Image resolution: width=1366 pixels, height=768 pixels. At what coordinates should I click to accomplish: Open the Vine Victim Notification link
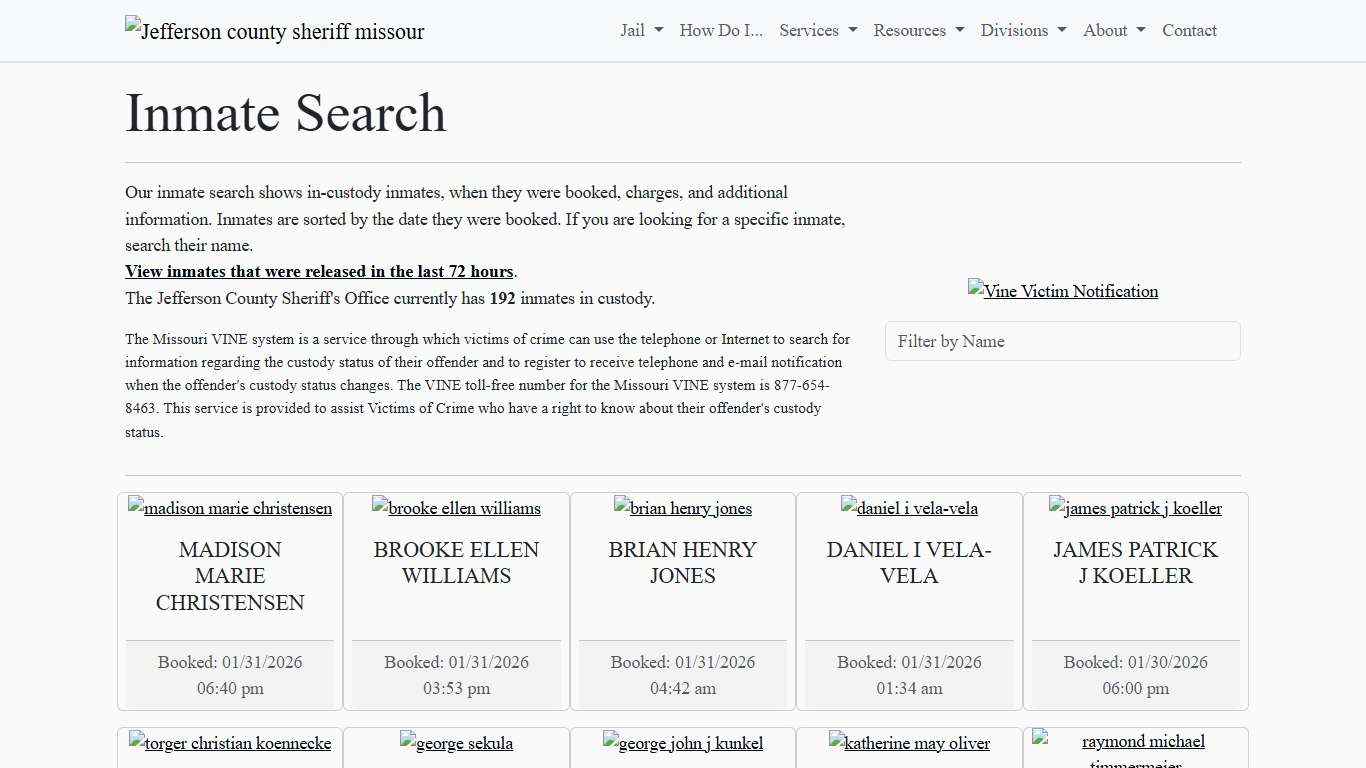(x=1062, y=291)
